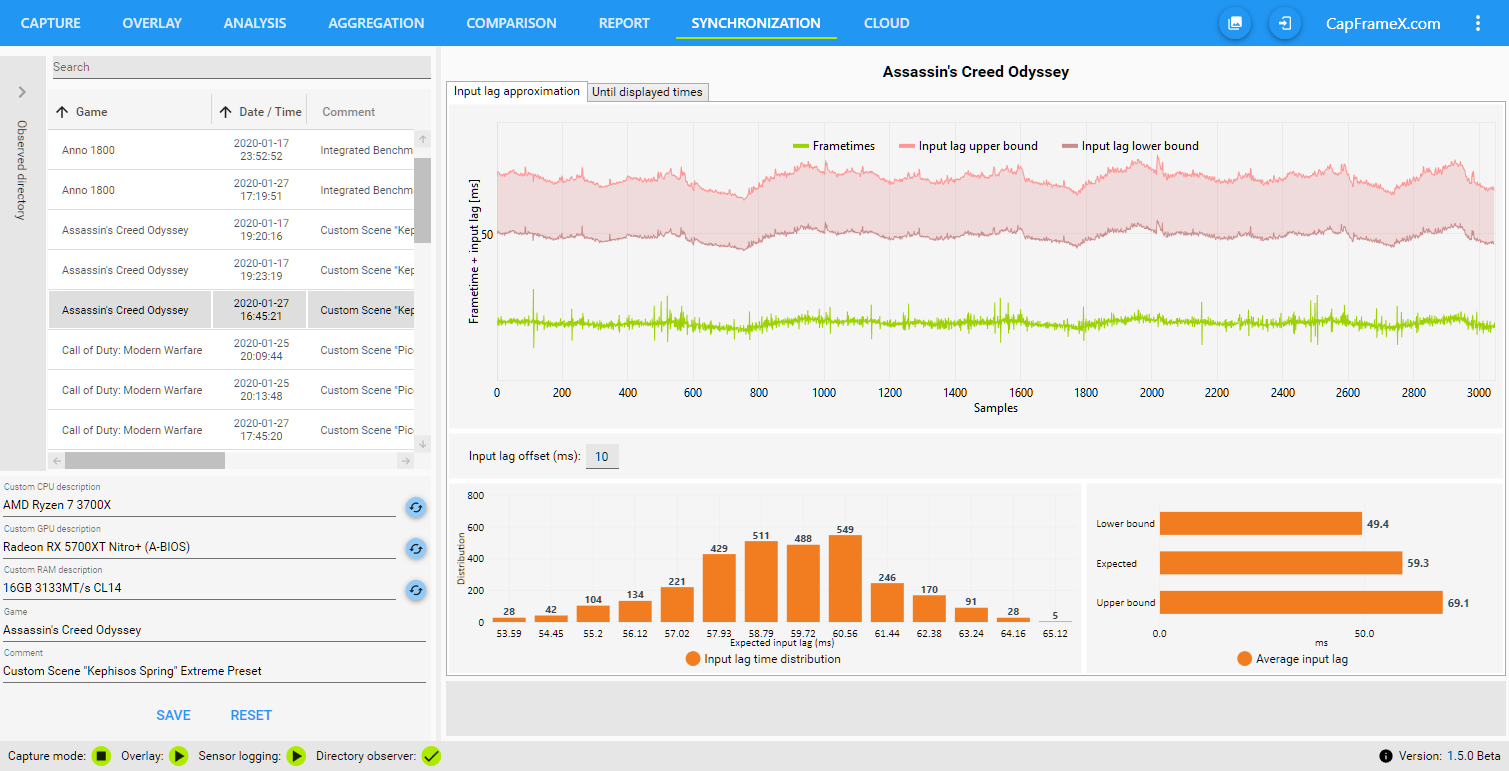Reset the custom CPU description with refresh icon
1509x771 pixels.
(416, 508)
